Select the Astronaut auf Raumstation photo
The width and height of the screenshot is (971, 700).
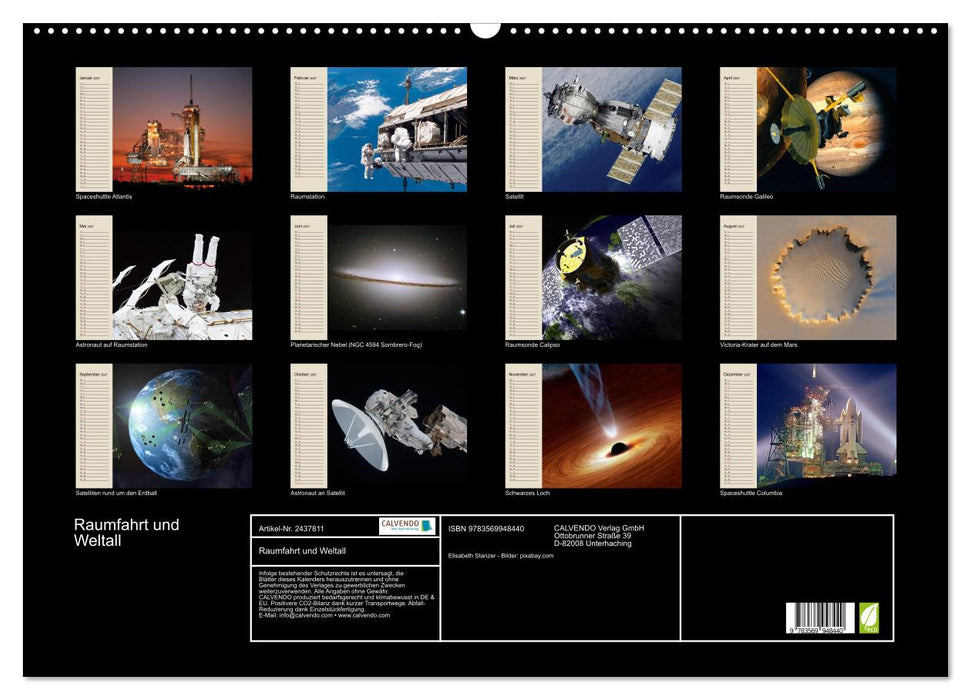[182, 278]
